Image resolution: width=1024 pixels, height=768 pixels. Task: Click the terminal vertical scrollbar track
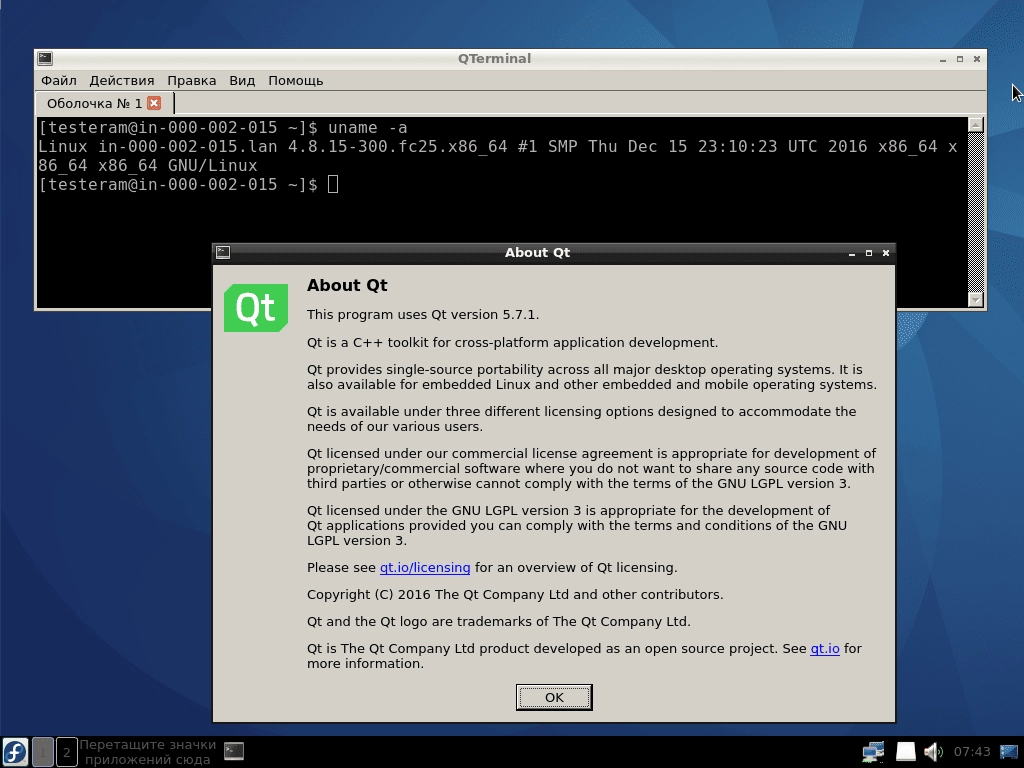click(976, 212)
